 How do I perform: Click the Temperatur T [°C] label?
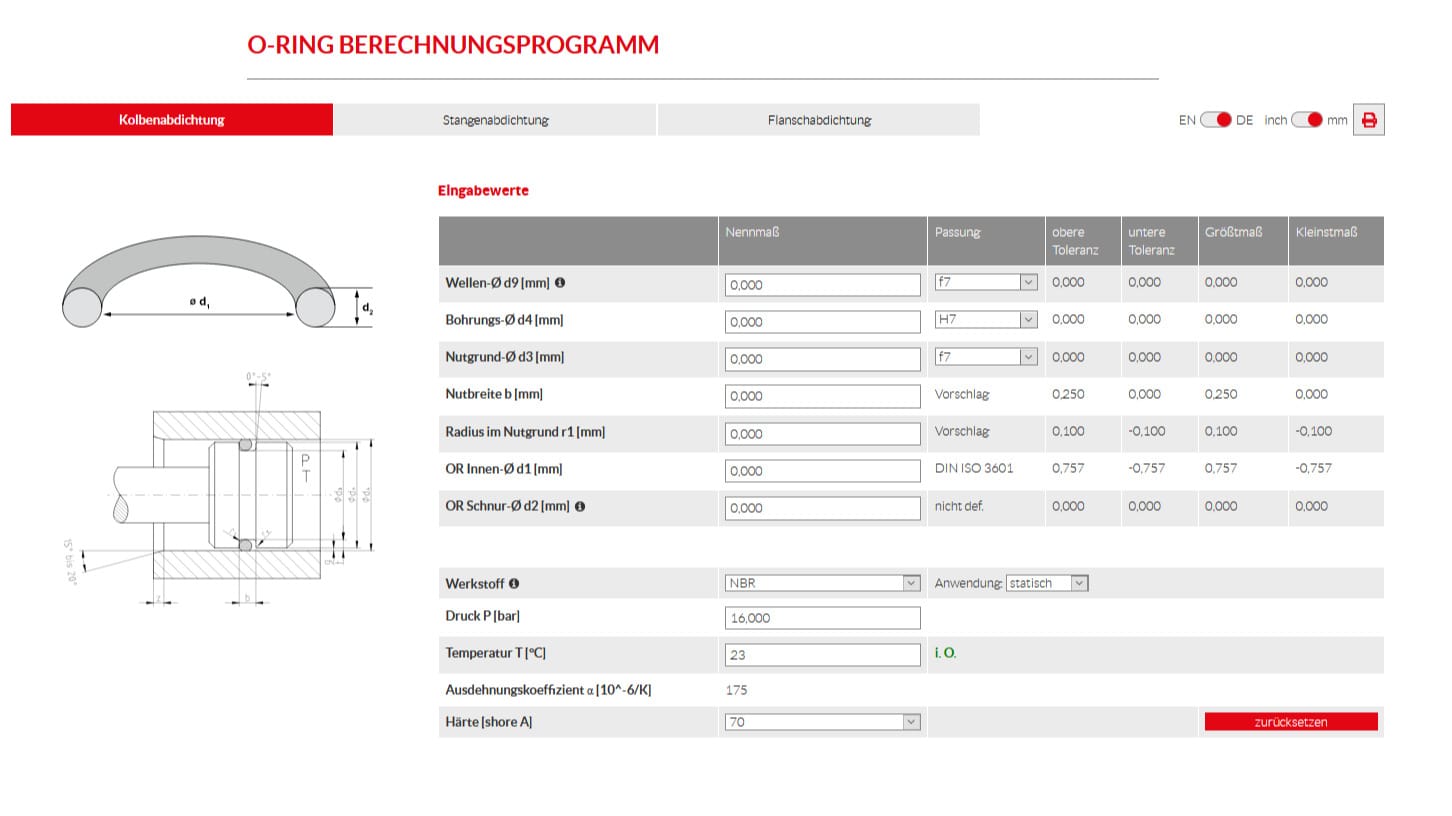496,653
